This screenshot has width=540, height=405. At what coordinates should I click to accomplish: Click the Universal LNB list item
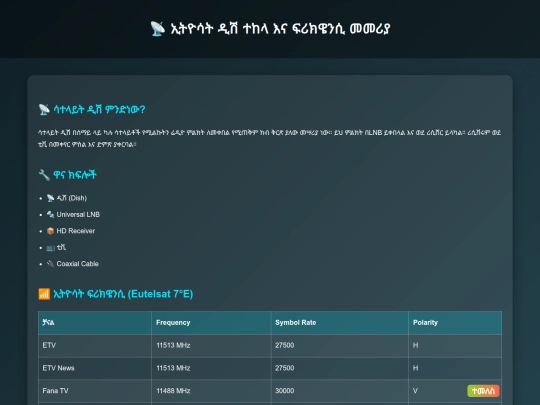(x=78, y=215)
